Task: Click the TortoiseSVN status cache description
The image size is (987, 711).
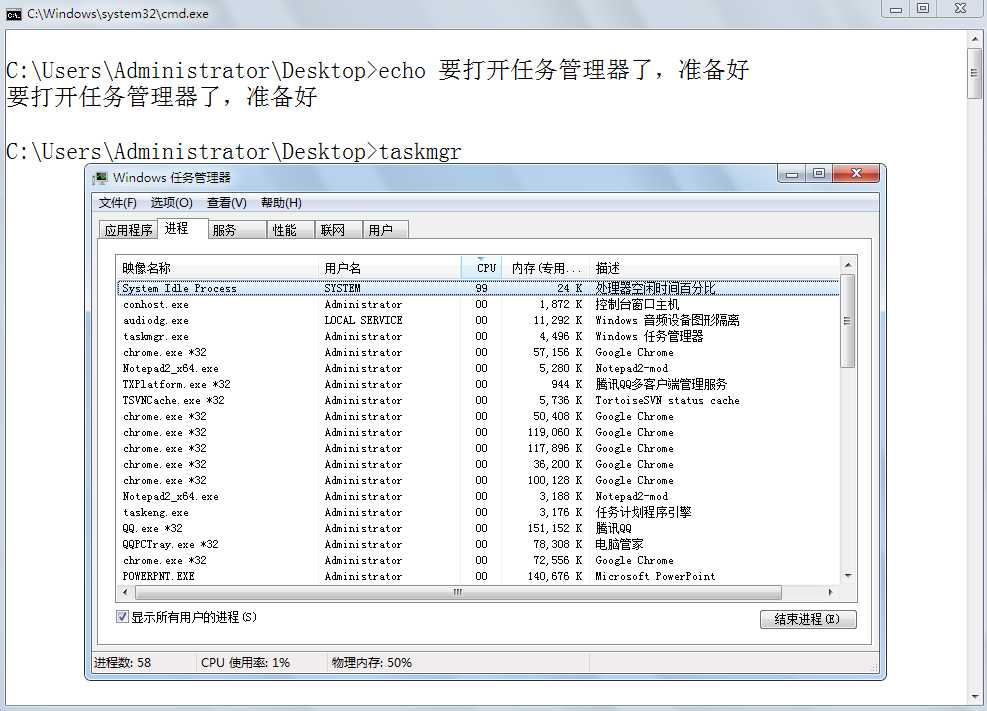Action: point(667,400)
